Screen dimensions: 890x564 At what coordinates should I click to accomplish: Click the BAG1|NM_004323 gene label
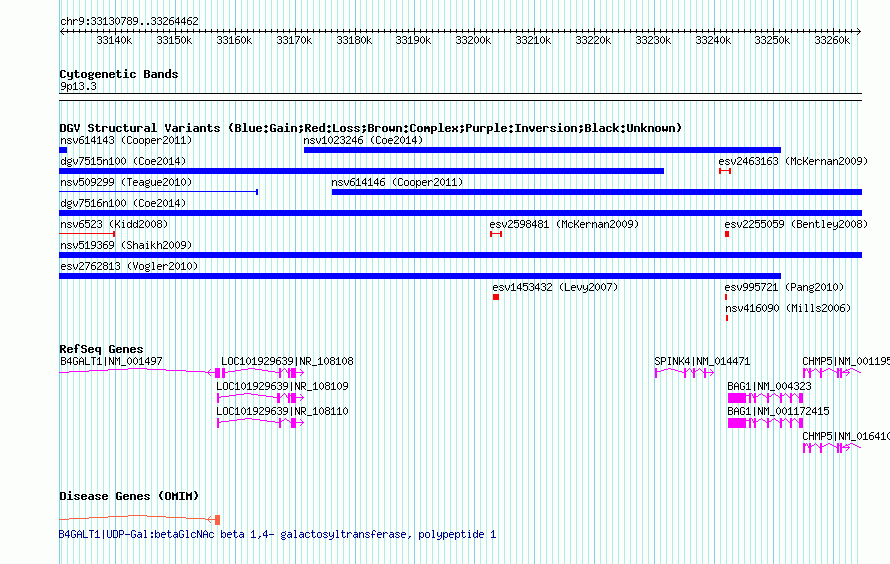coord(769,386)
